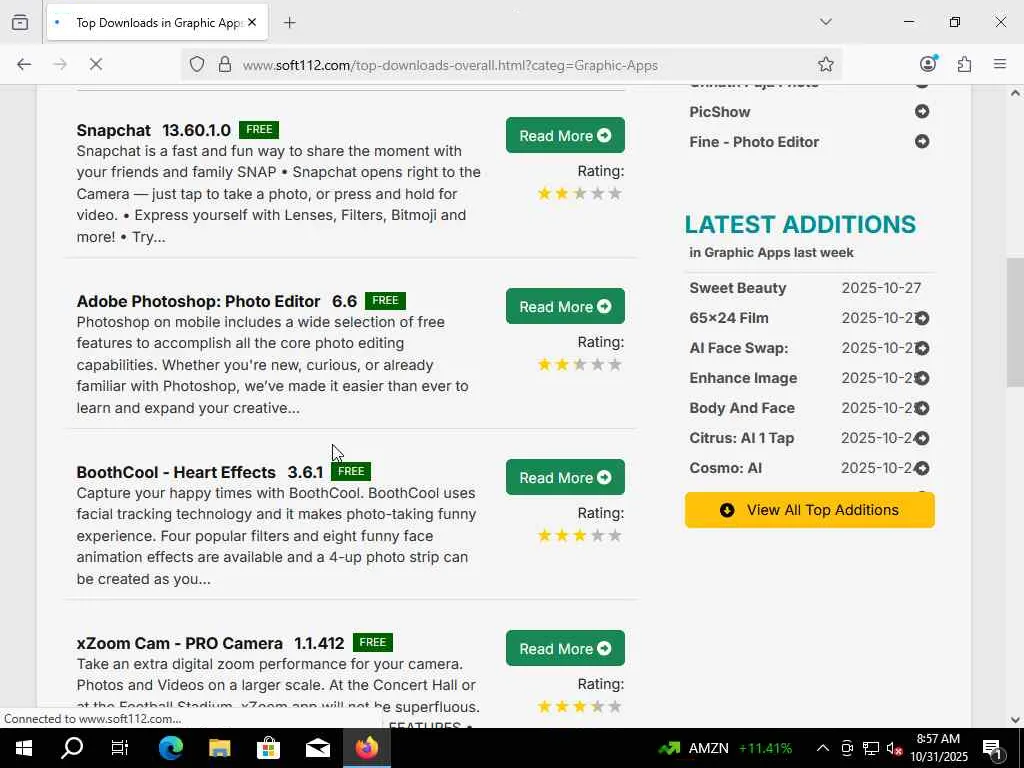Show hidden system tray icons

(x=823, y=748)
